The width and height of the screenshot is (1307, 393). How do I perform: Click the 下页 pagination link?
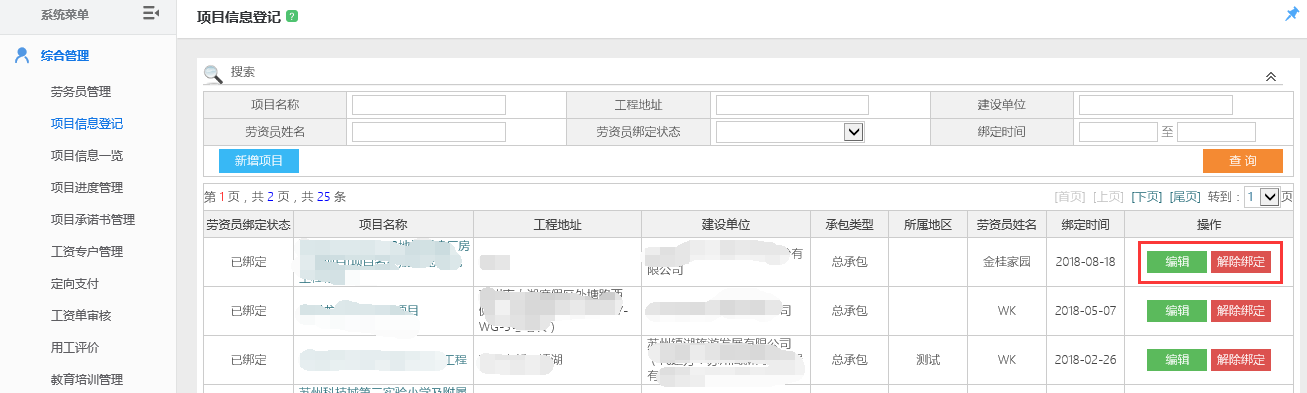coord(1146,197)
